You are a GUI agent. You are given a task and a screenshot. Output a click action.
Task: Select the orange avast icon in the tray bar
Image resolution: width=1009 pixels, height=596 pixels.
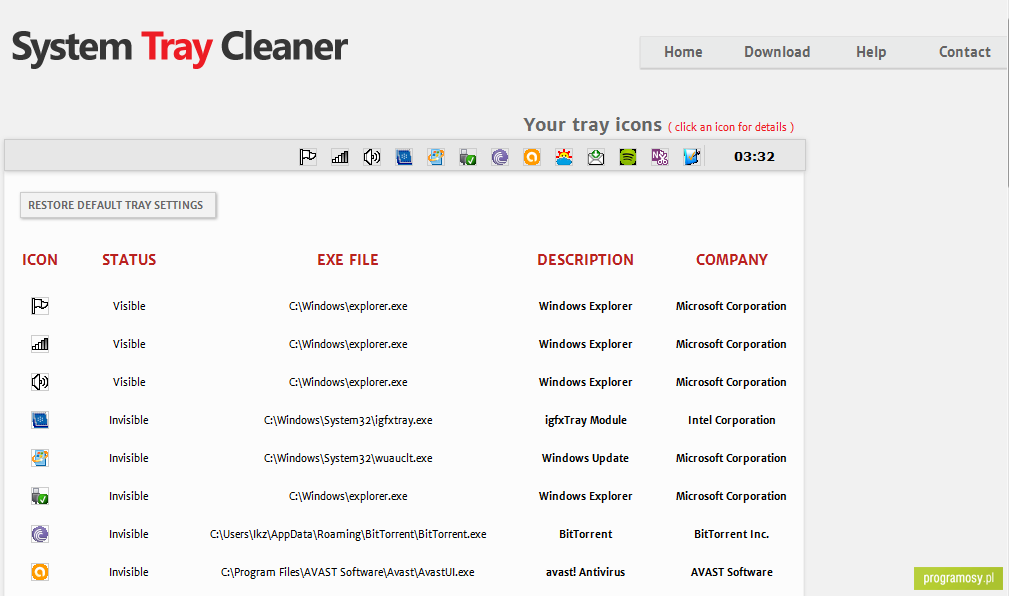532,156
